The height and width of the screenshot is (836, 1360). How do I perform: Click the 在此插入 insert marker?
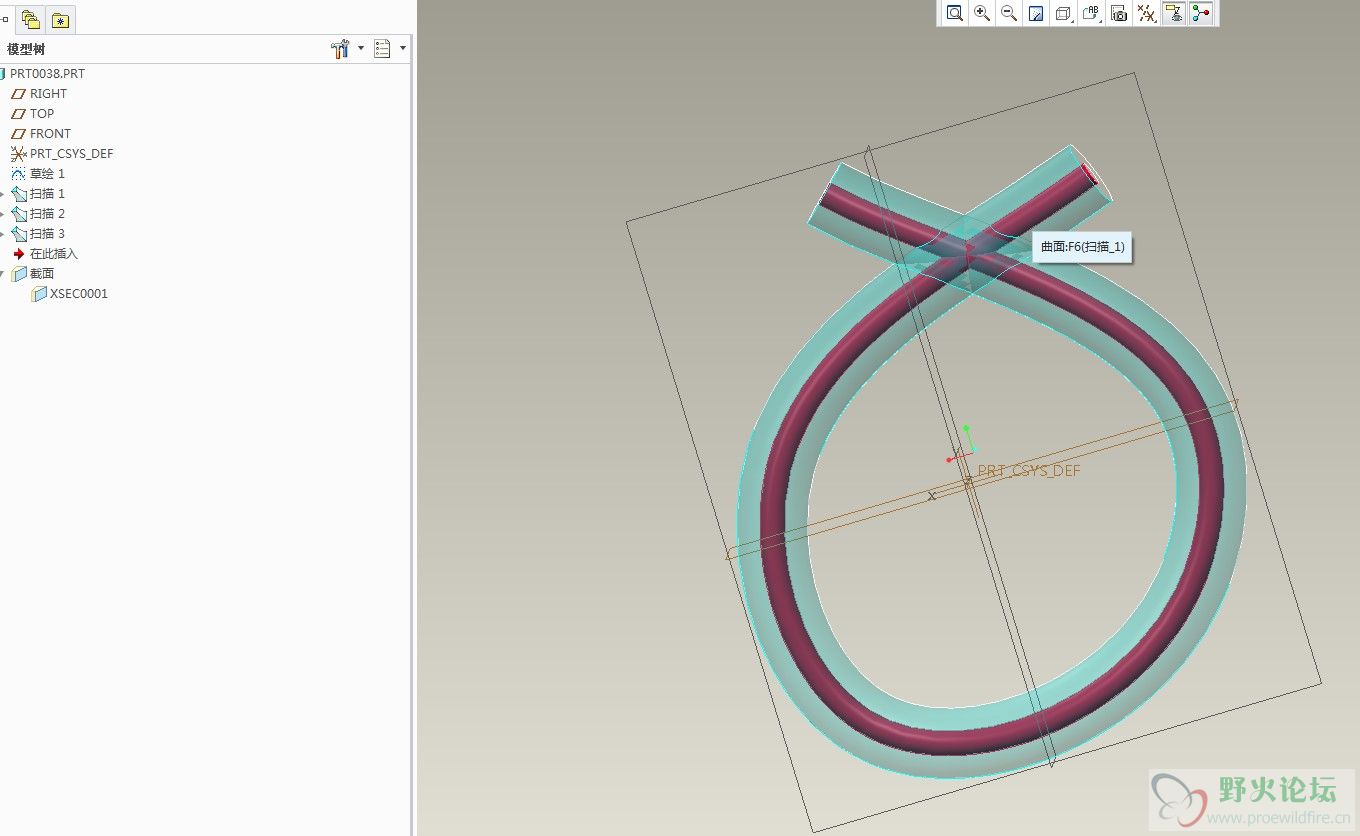tap(53, 254)
